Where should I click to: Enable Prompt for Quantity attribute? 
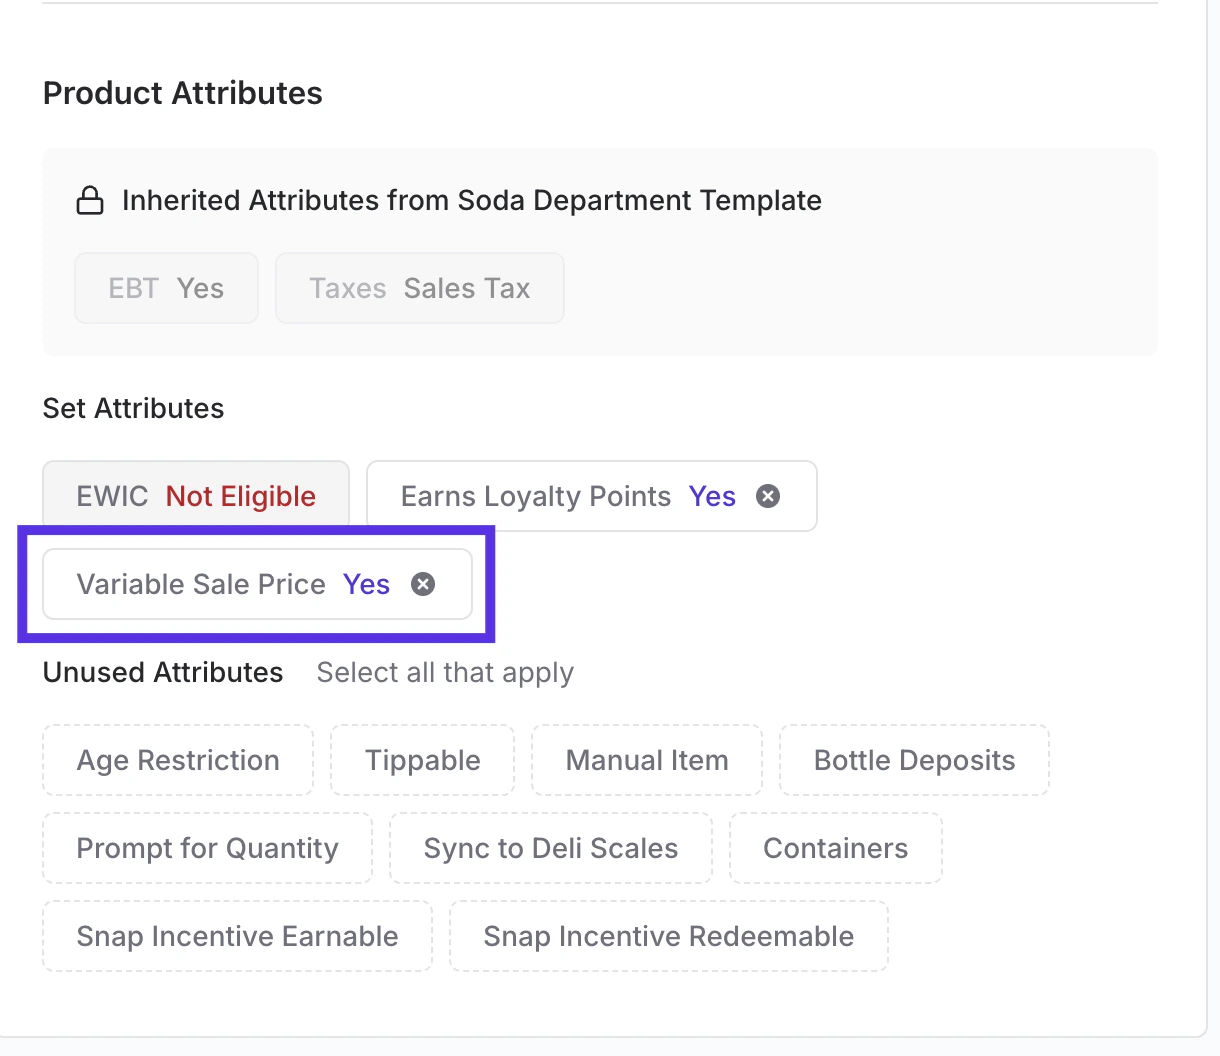click(207, 848)
